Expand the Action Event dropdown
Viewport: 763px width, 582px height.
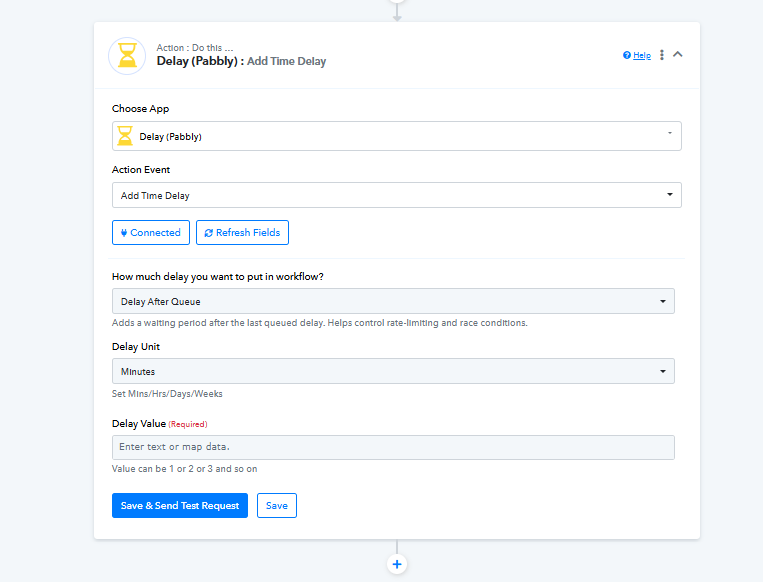click(396, 195)
